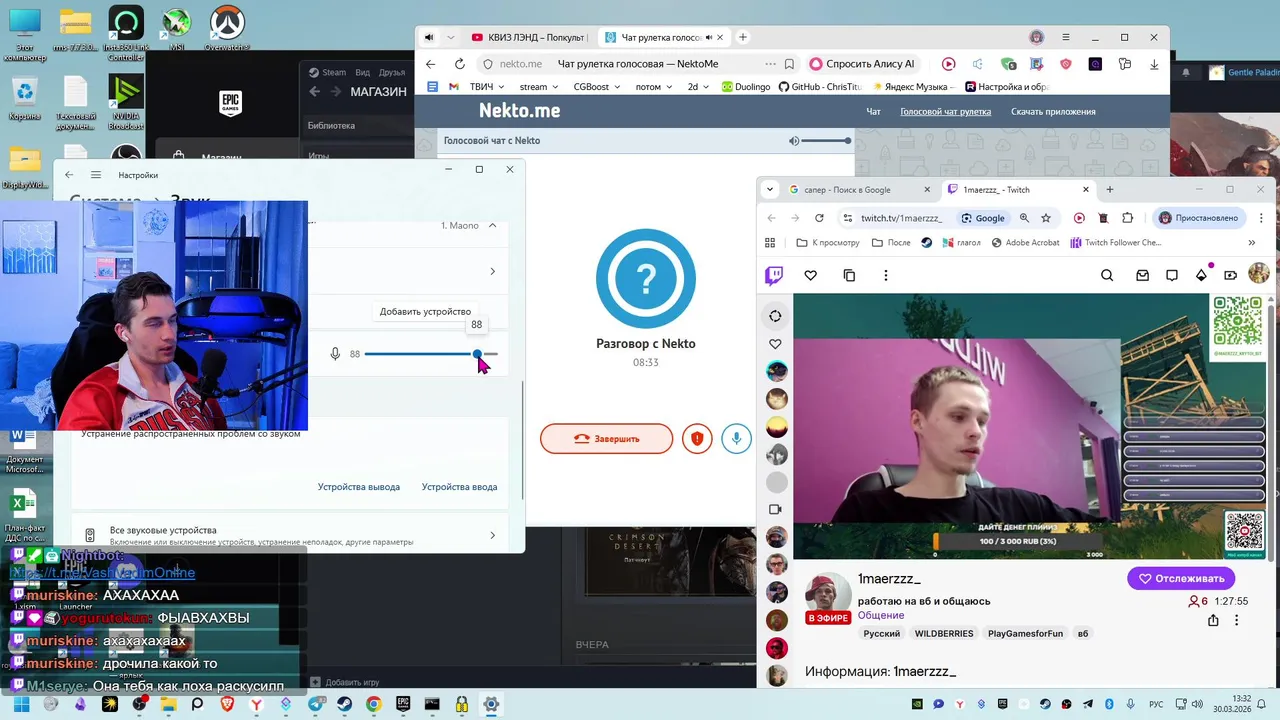Viewport: 1280px width, 720px height.
Task: Open the 2d bookmarks folder dropdown
Action: click(698, 87)
